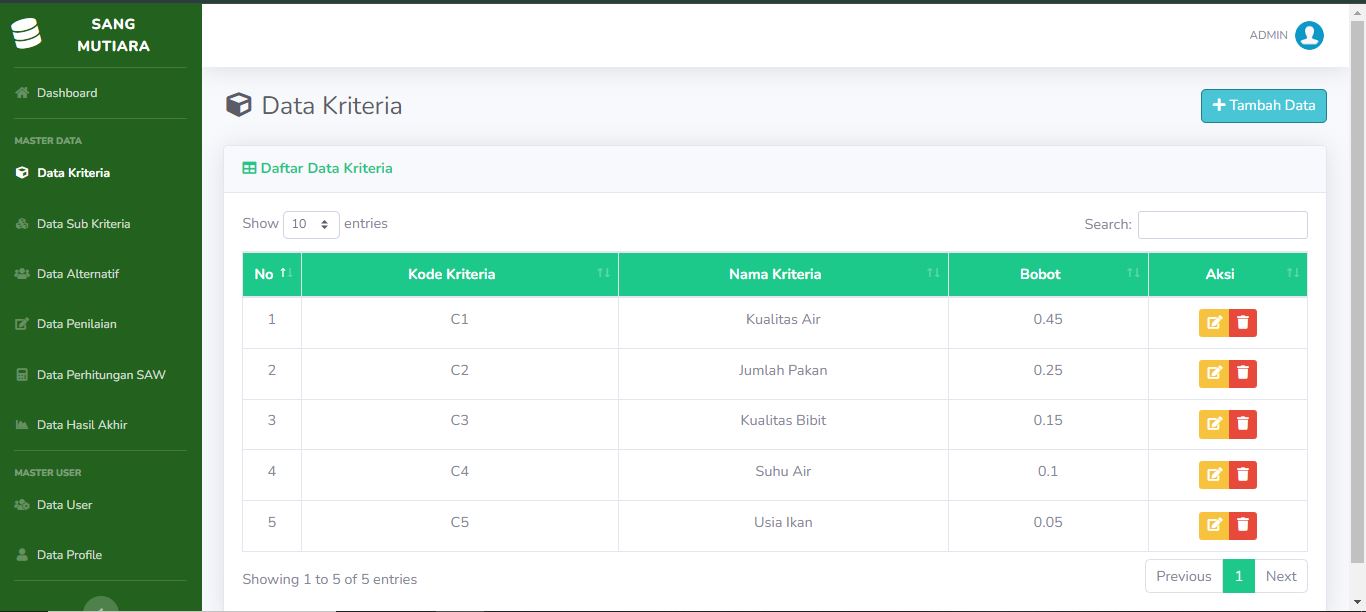Image resolution: width=1366 pixels, height=612 pixels.
Task: Click the Sang Mutiara database logo
Action: 27,34
